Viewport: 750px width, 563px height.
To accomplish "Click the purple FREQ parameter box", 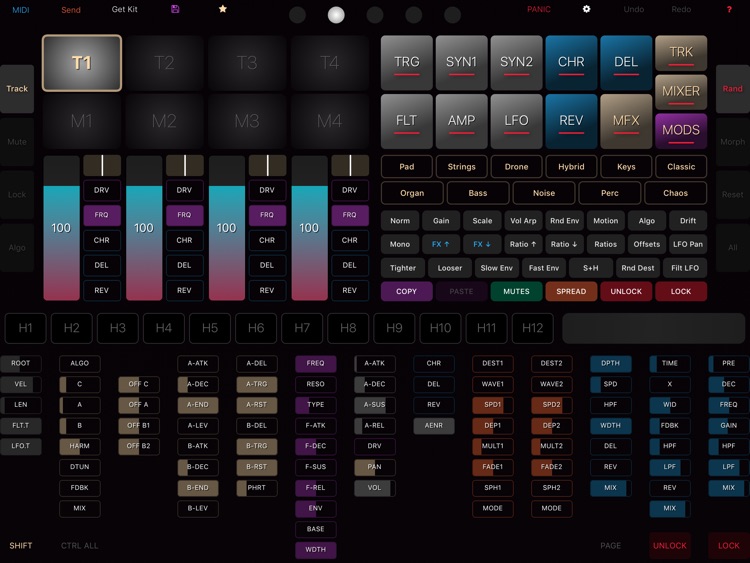I will [315, 363].
